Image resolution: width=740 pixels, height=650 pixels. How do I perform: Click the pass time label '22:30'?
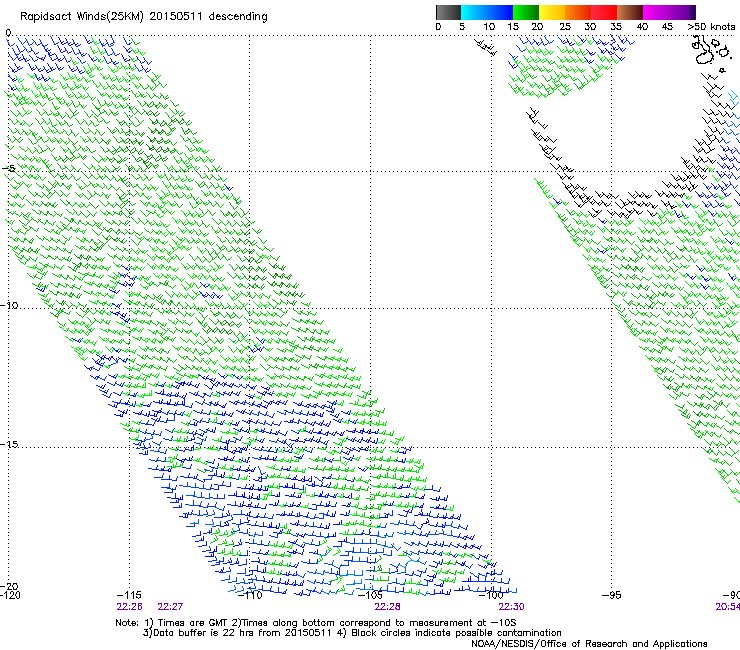click(511, 606)
